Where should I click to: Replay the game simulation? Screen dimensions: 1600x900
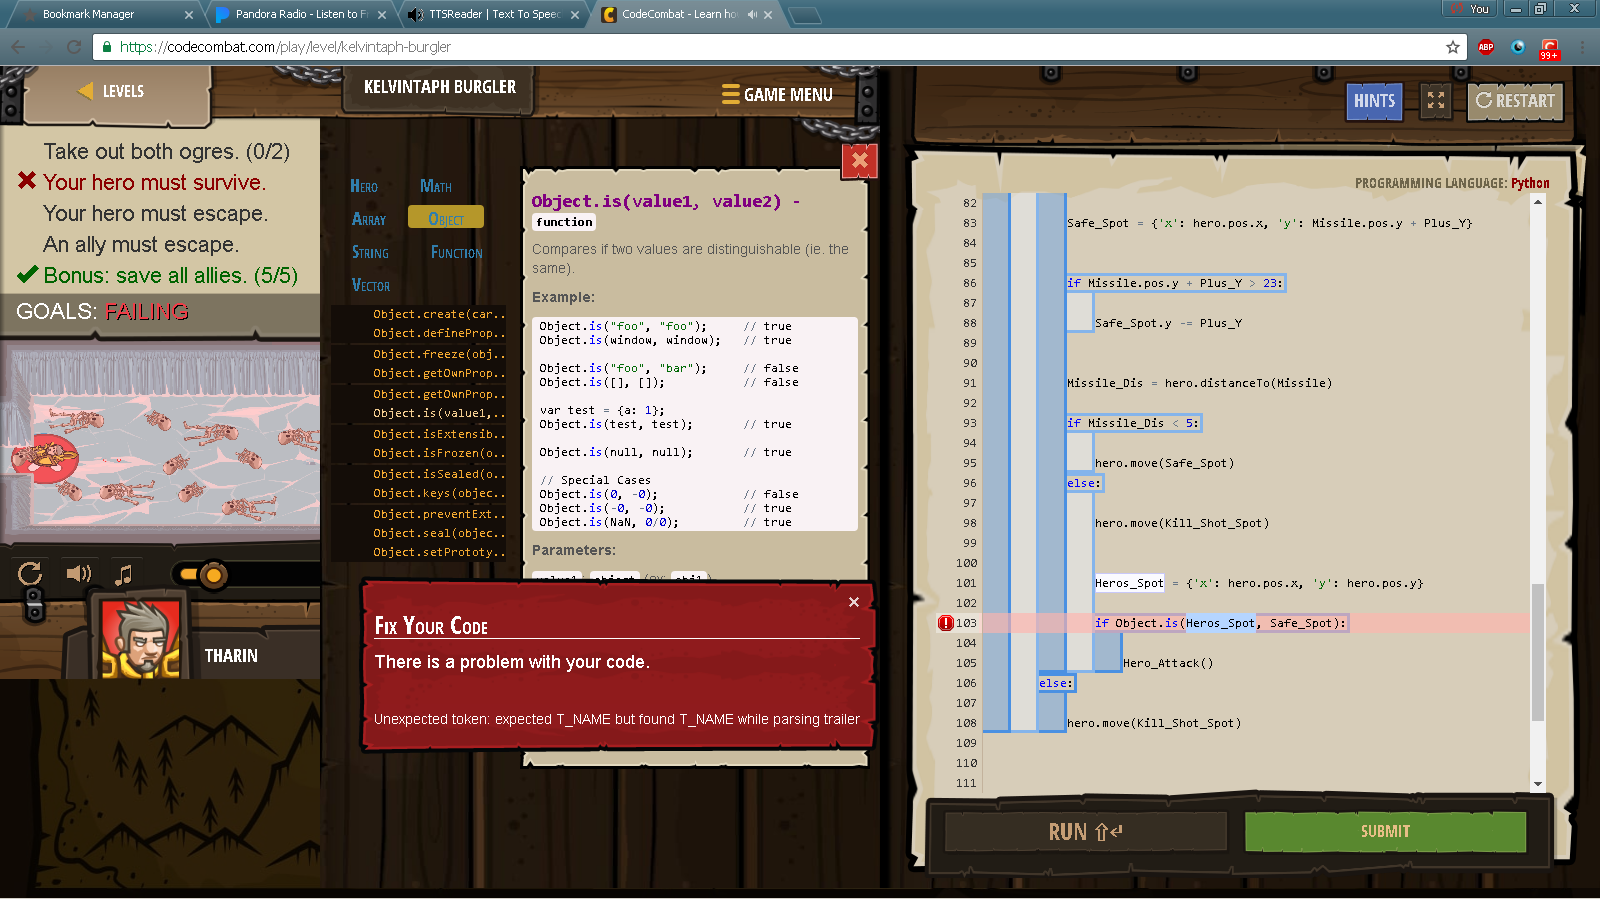click(30, 574)
